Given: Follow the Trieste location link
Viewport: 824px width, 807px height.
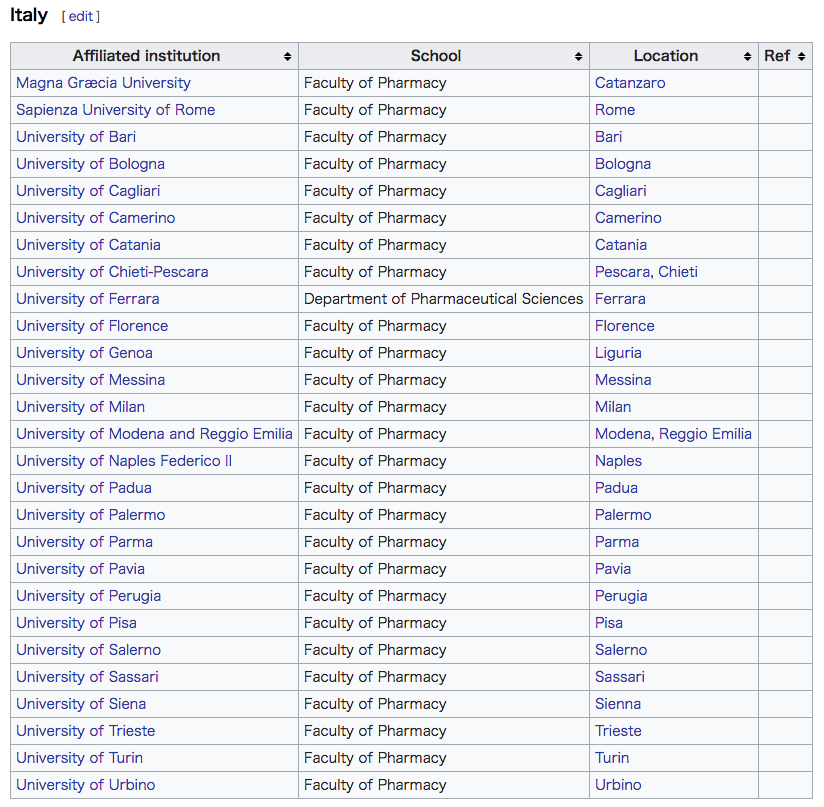Looking at the screenshot, I should (618, 731).
